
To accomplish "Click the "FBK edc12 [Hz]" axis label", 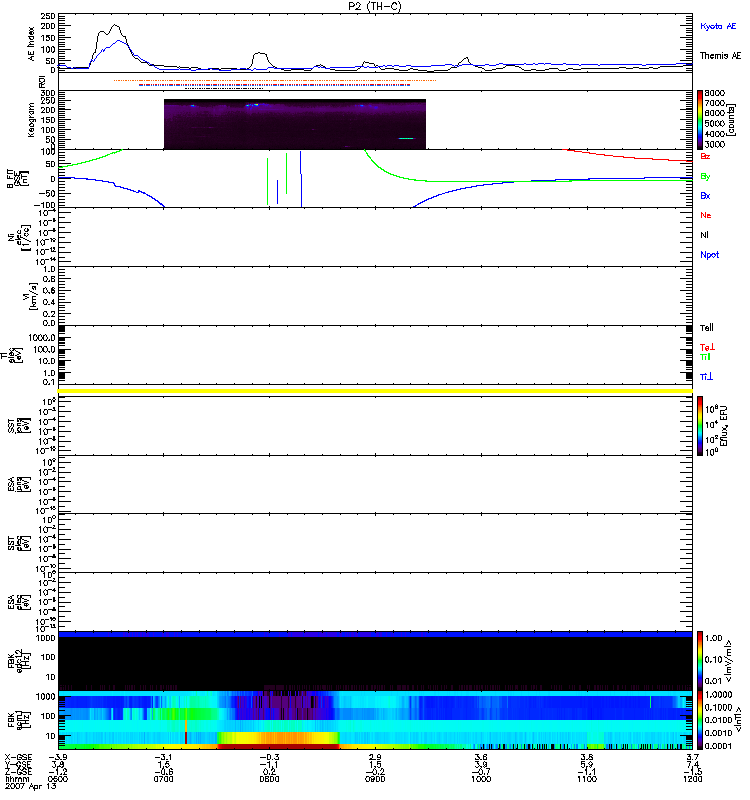I will click(19, 661).
